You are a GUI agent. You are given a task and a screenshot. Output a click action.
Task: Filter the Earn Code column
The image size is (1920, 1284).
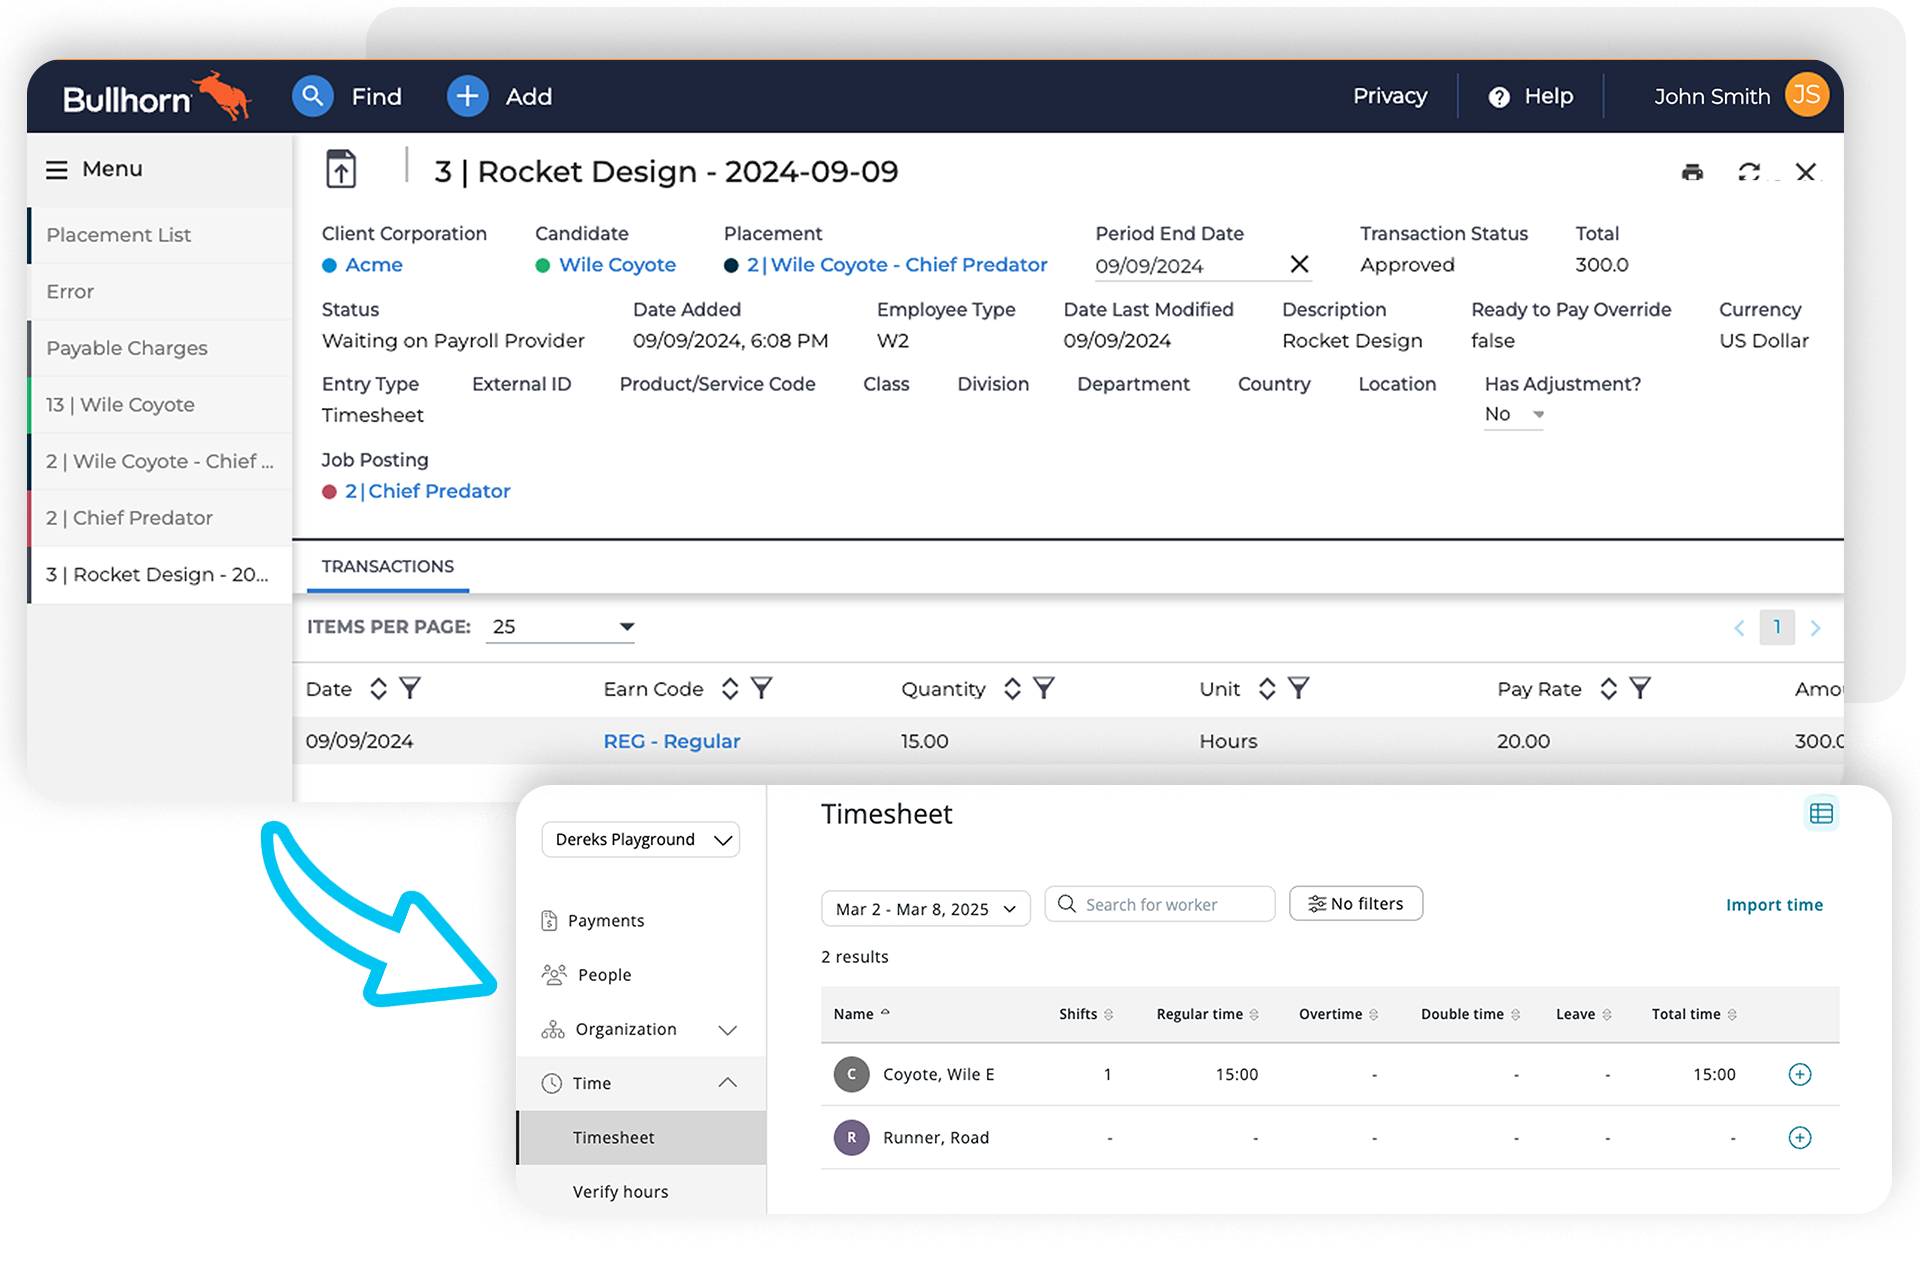762,688
